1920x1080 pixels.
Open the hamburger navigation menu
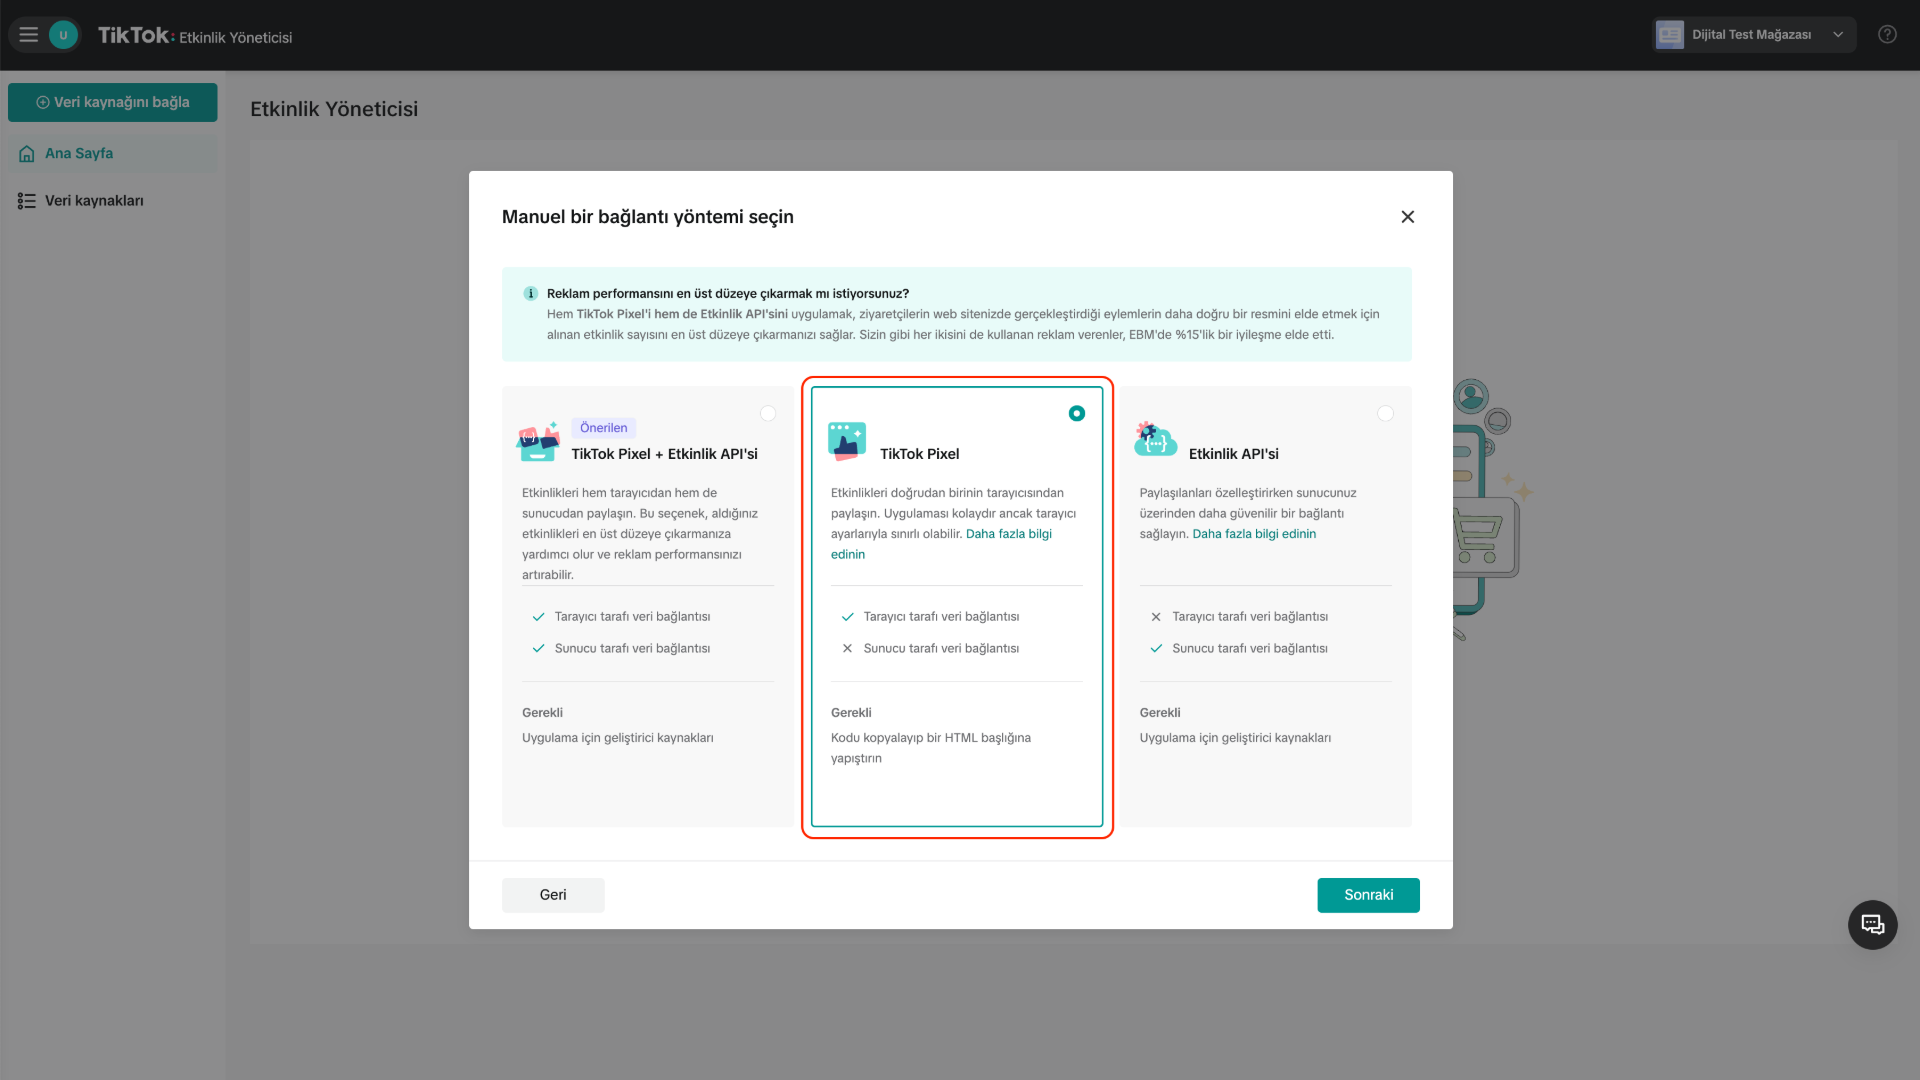coord(29,35)
